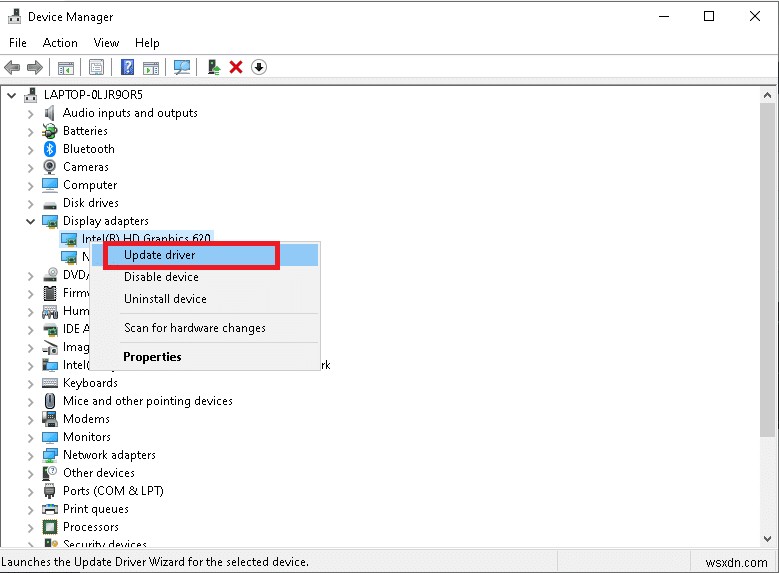The height and width of the screenshot is (573, 779).
Task: Click the Cameras webcam icon
Action: (x=50, y=166)
